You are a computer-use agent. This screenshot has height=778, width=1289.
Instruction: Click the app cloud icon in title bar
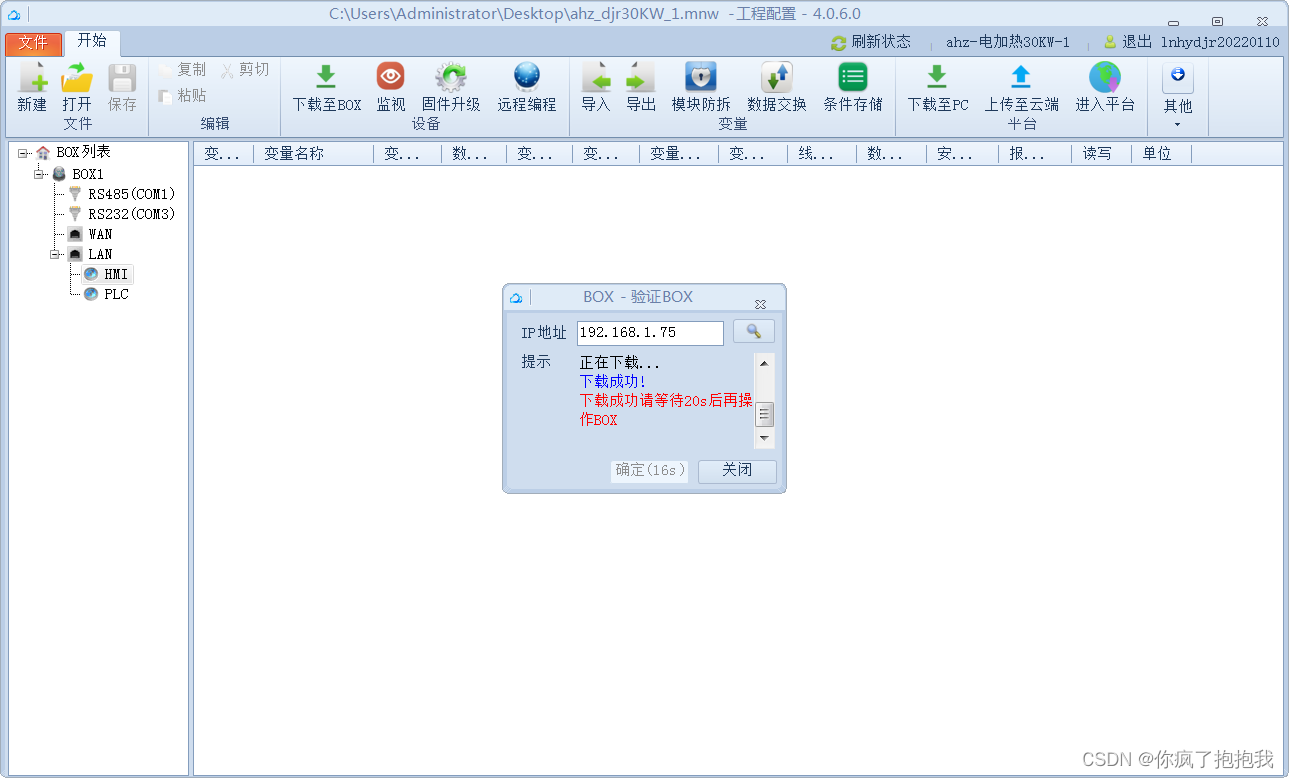[x=13, y=14]
